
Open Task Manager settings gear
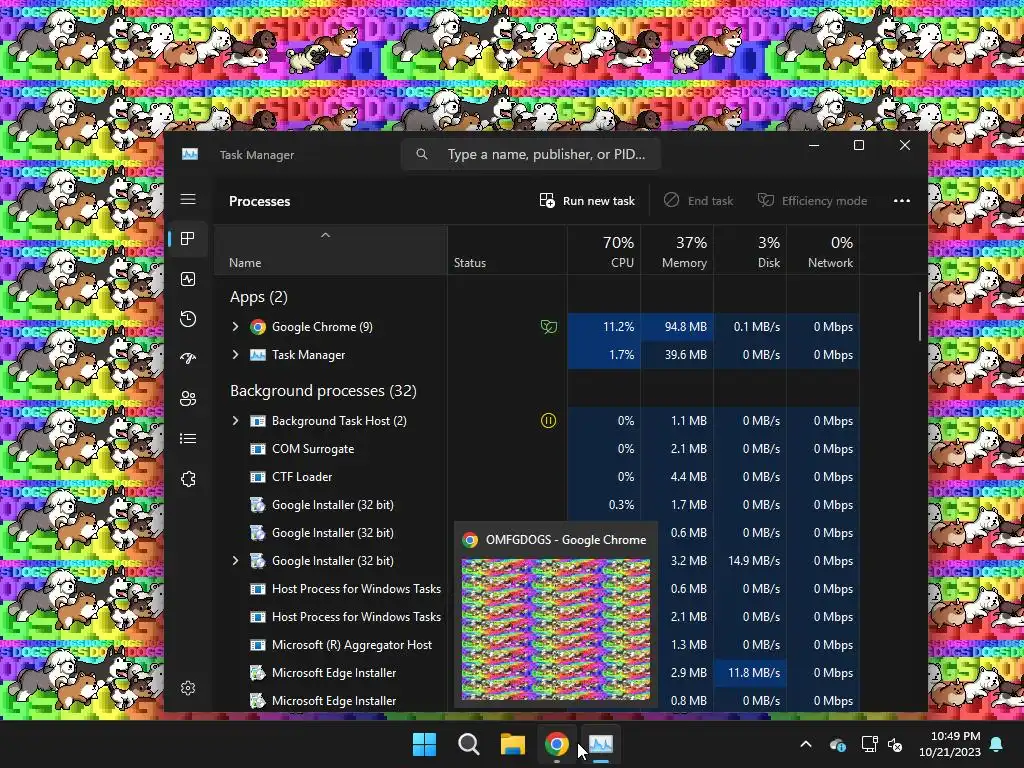pyautogui.click(x=188, y=688)
